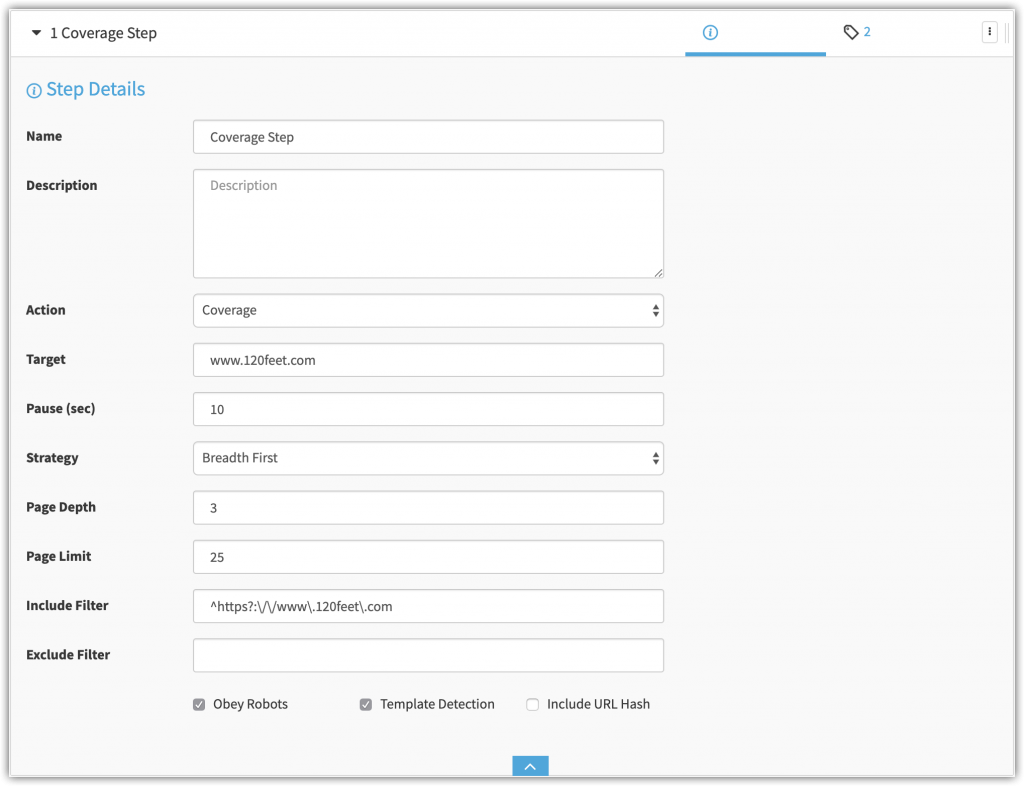Open the three-dot step options menu
Viewport: 1024px width, 786px height.
tap(989, 32)
